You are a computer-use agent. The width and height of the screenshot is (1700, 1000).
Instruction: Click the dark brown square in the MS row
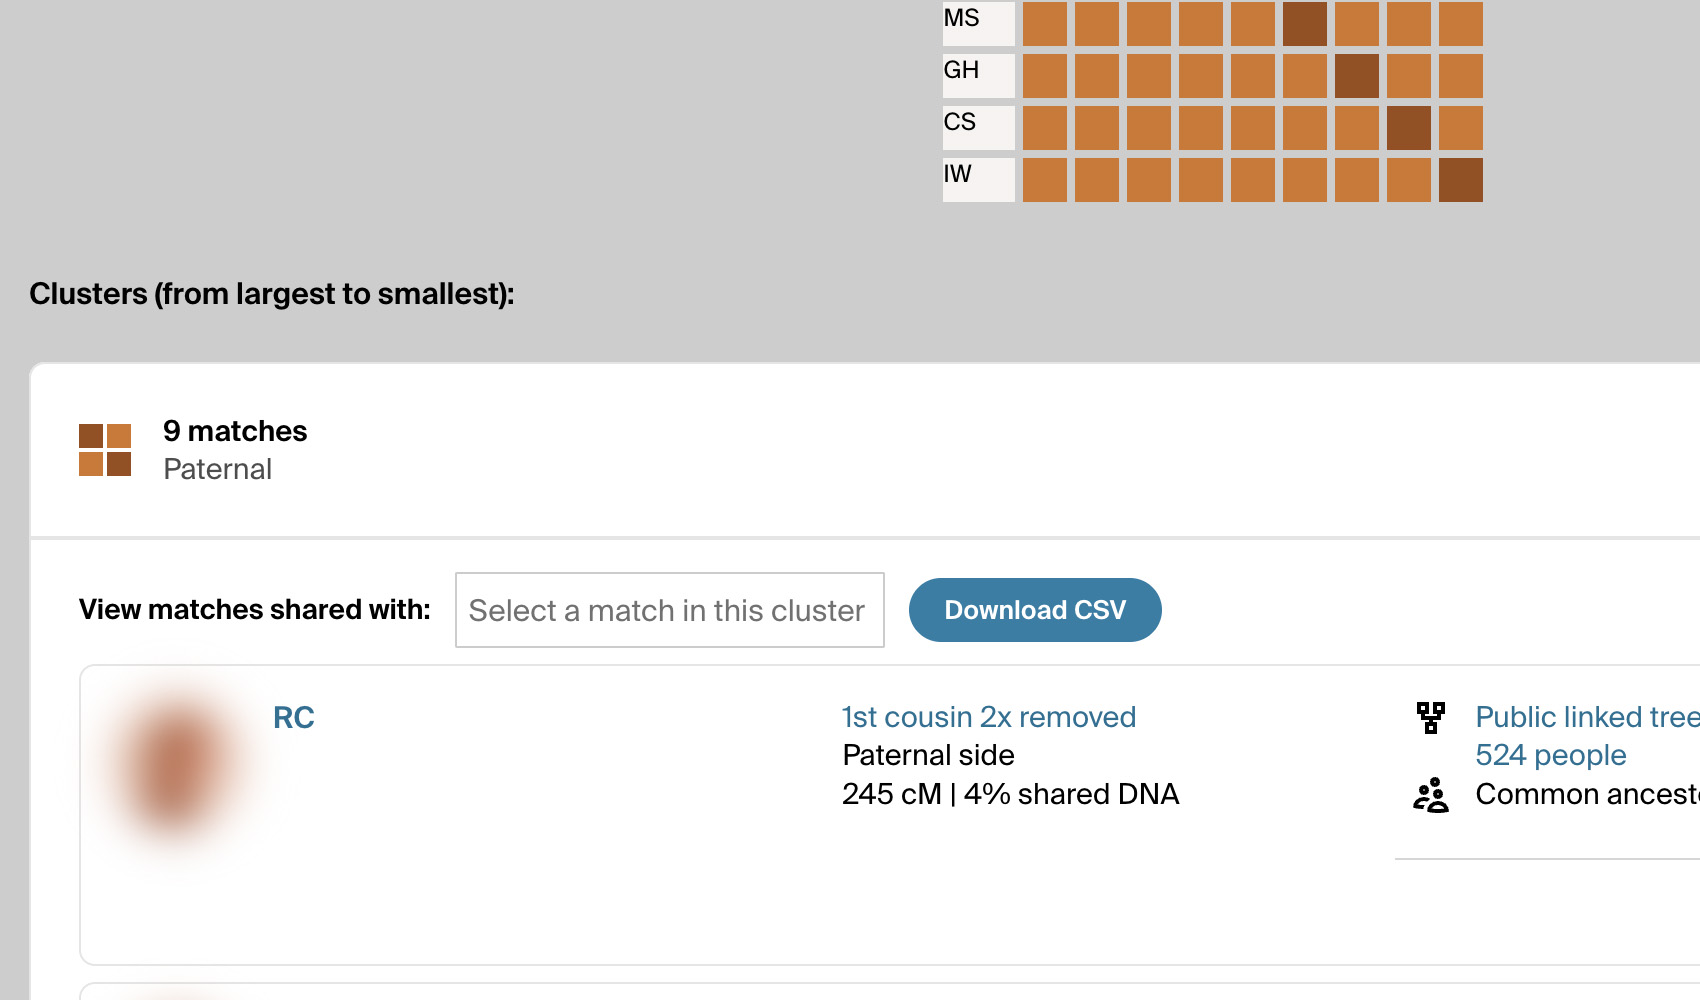point(1305,24)
